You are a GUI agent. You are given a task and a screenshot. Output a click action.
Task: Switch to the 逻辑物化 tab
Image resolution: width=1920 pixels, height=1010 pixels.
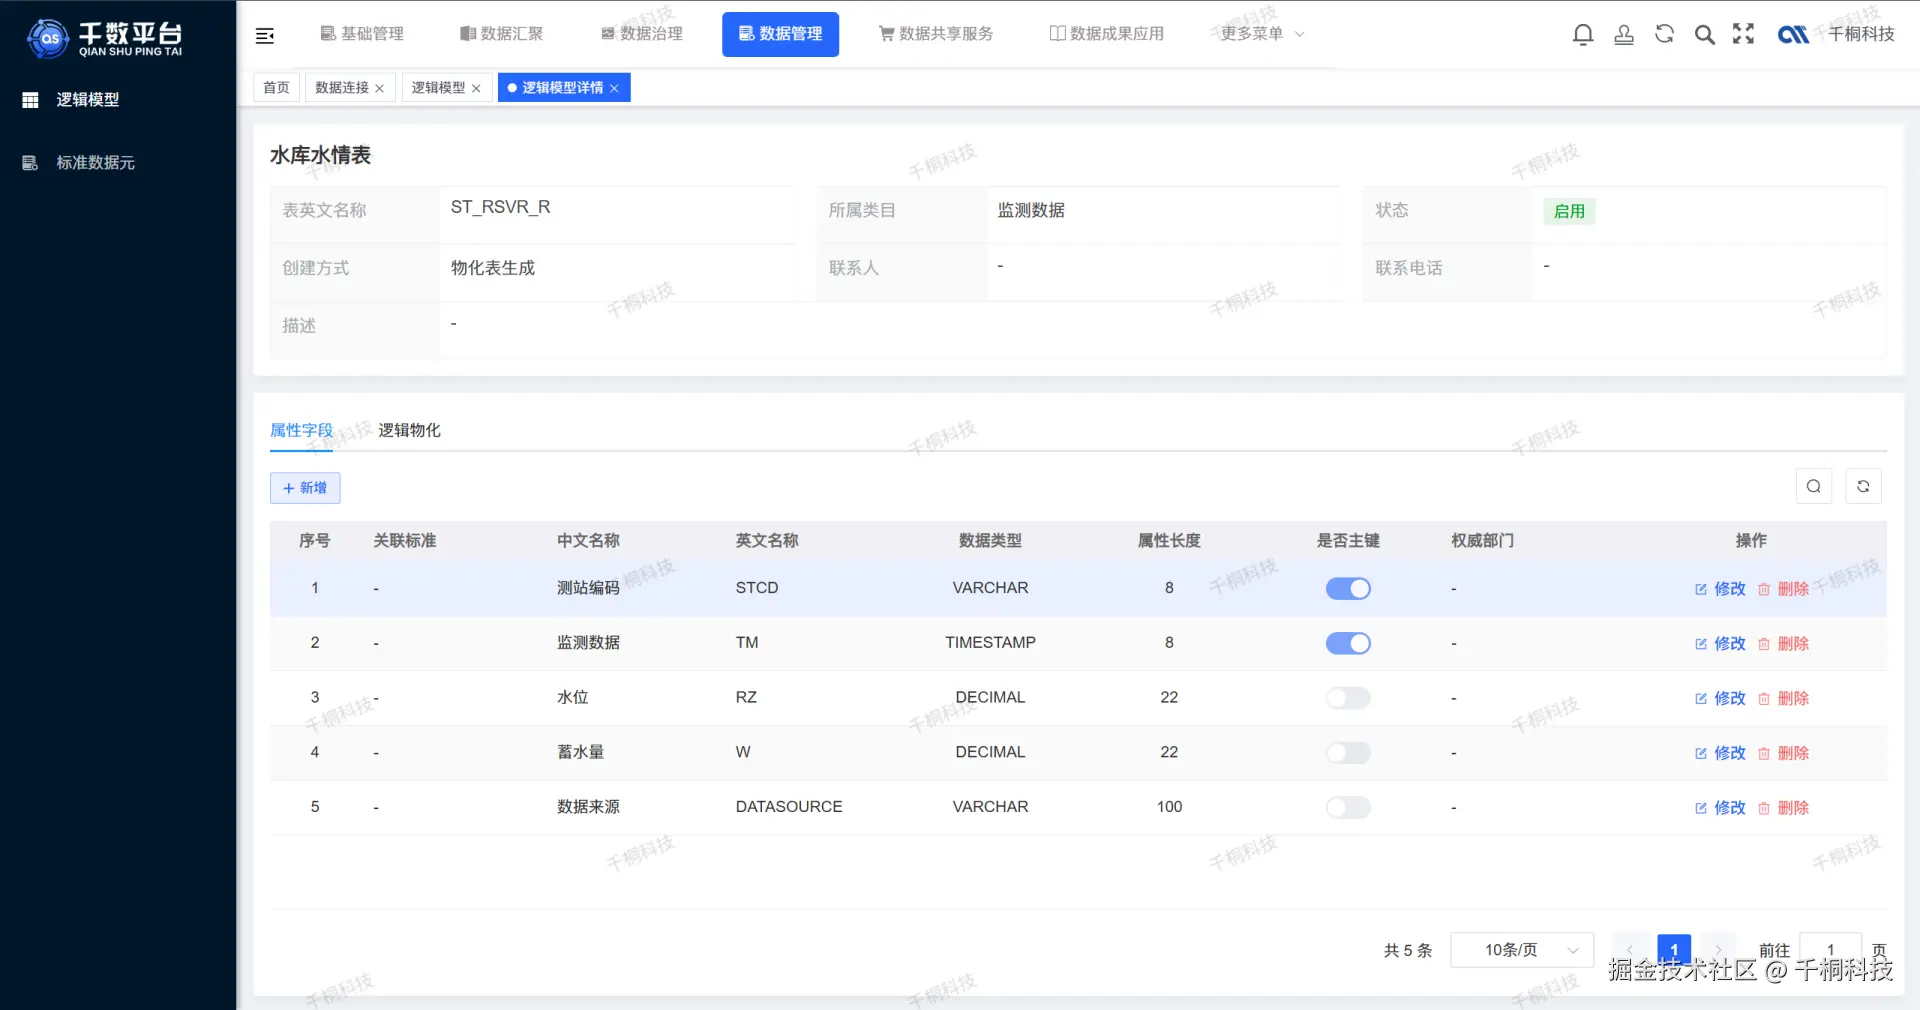coord(409,430)
